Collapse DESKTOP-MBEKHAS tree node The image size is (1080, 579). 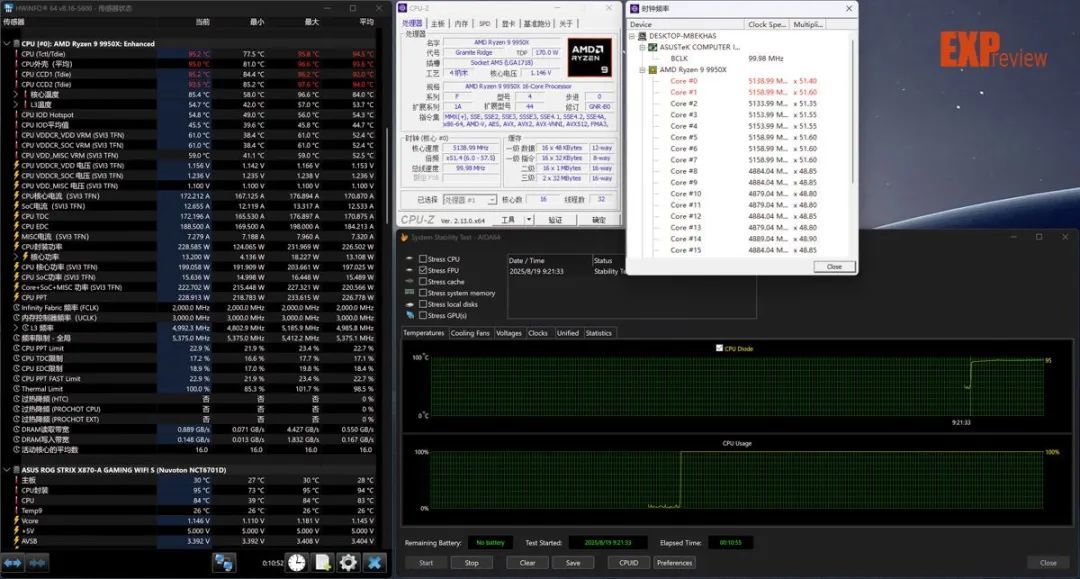coord(632,36)
